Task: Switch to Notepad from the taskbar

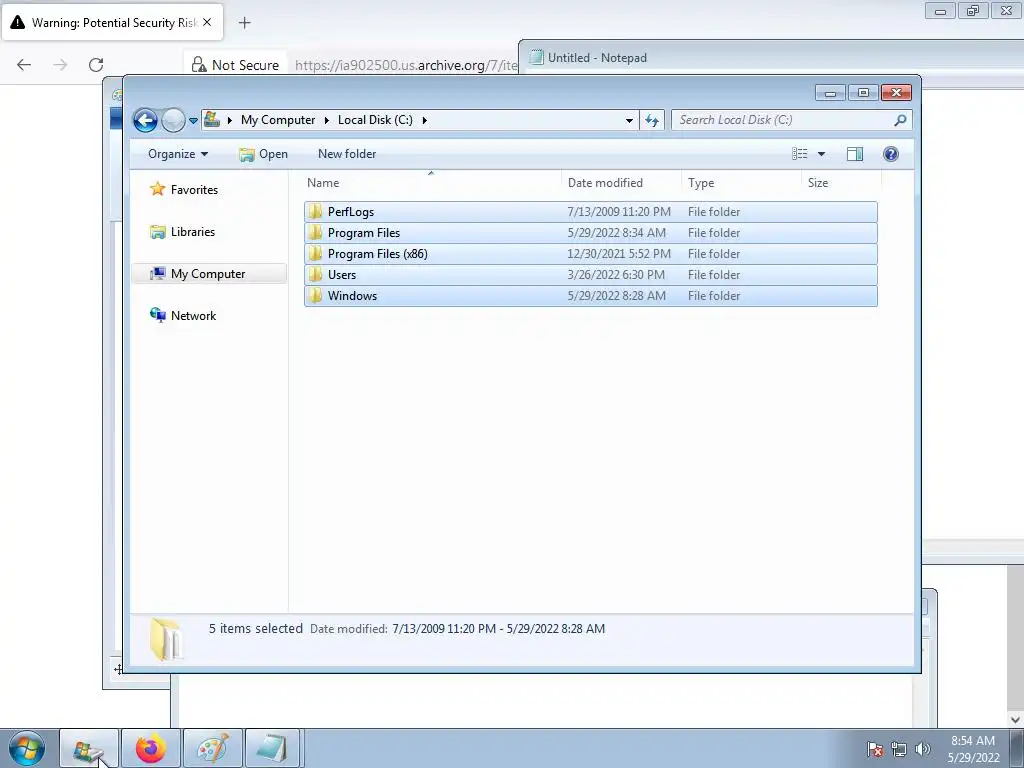Action: [272, 748]
